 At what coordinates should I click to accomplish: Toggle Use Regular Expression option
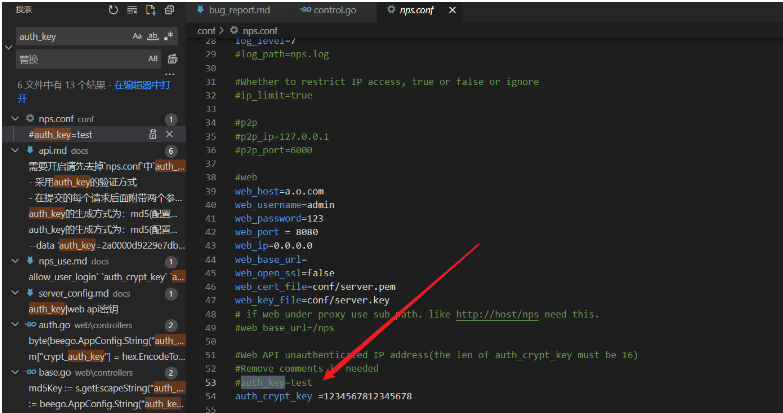169,36
